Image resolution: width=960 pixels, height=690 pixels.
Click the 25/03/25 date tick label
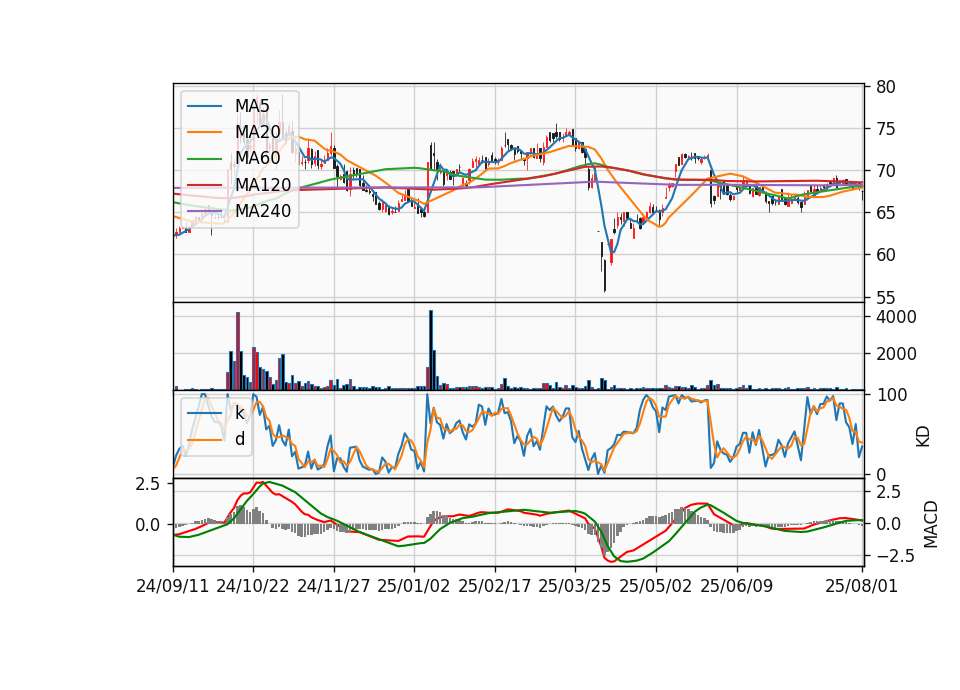[x=575, y=586]
